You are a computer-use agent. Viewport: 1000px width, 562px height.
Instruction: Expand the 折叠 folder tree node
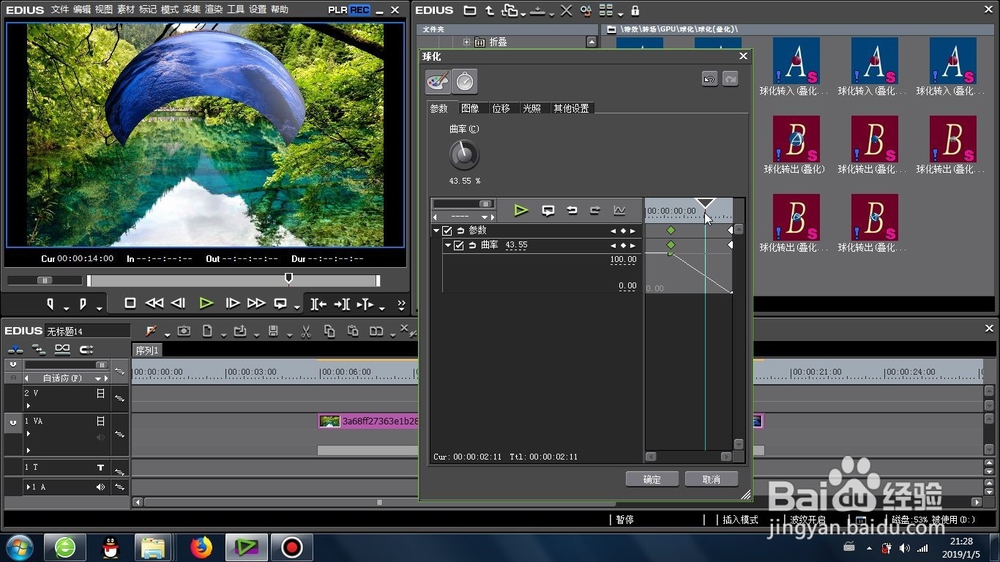(467, 42)
